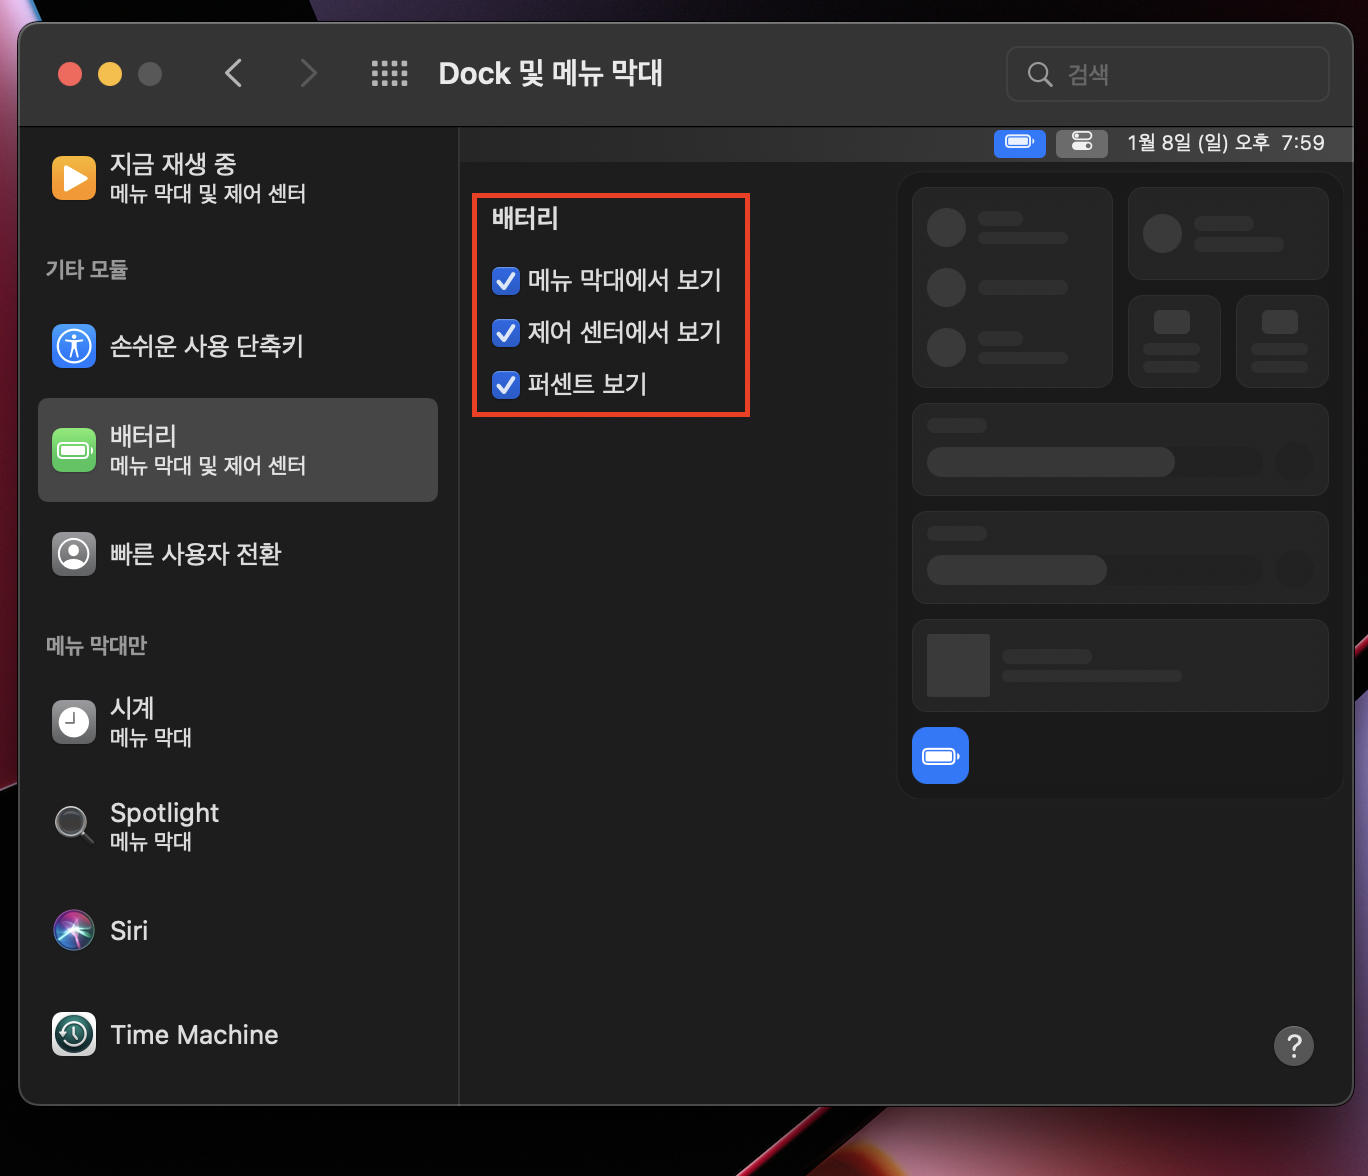Screen dimensions: 1368x1176
Task: Open help with the question mark button
Action: point(1293,1046)
